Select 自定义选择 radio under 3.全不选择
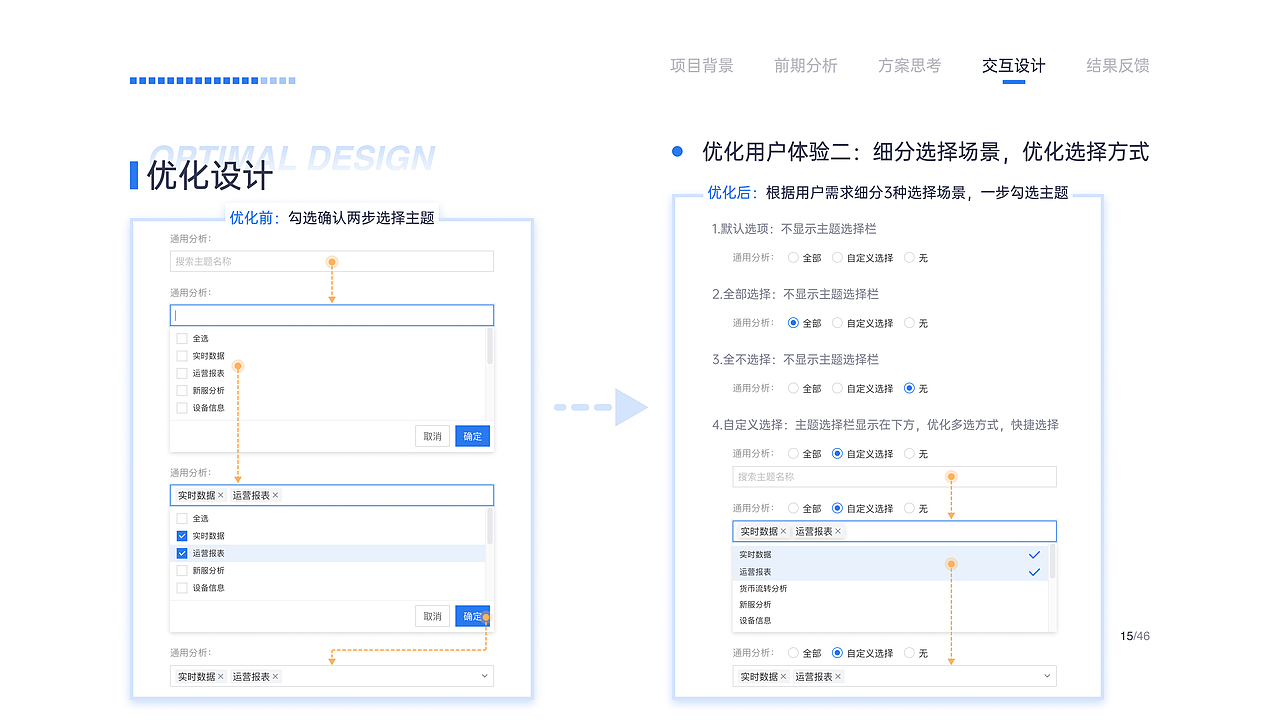The width and height of the screenshot is (1280, 720). [837, 388]
